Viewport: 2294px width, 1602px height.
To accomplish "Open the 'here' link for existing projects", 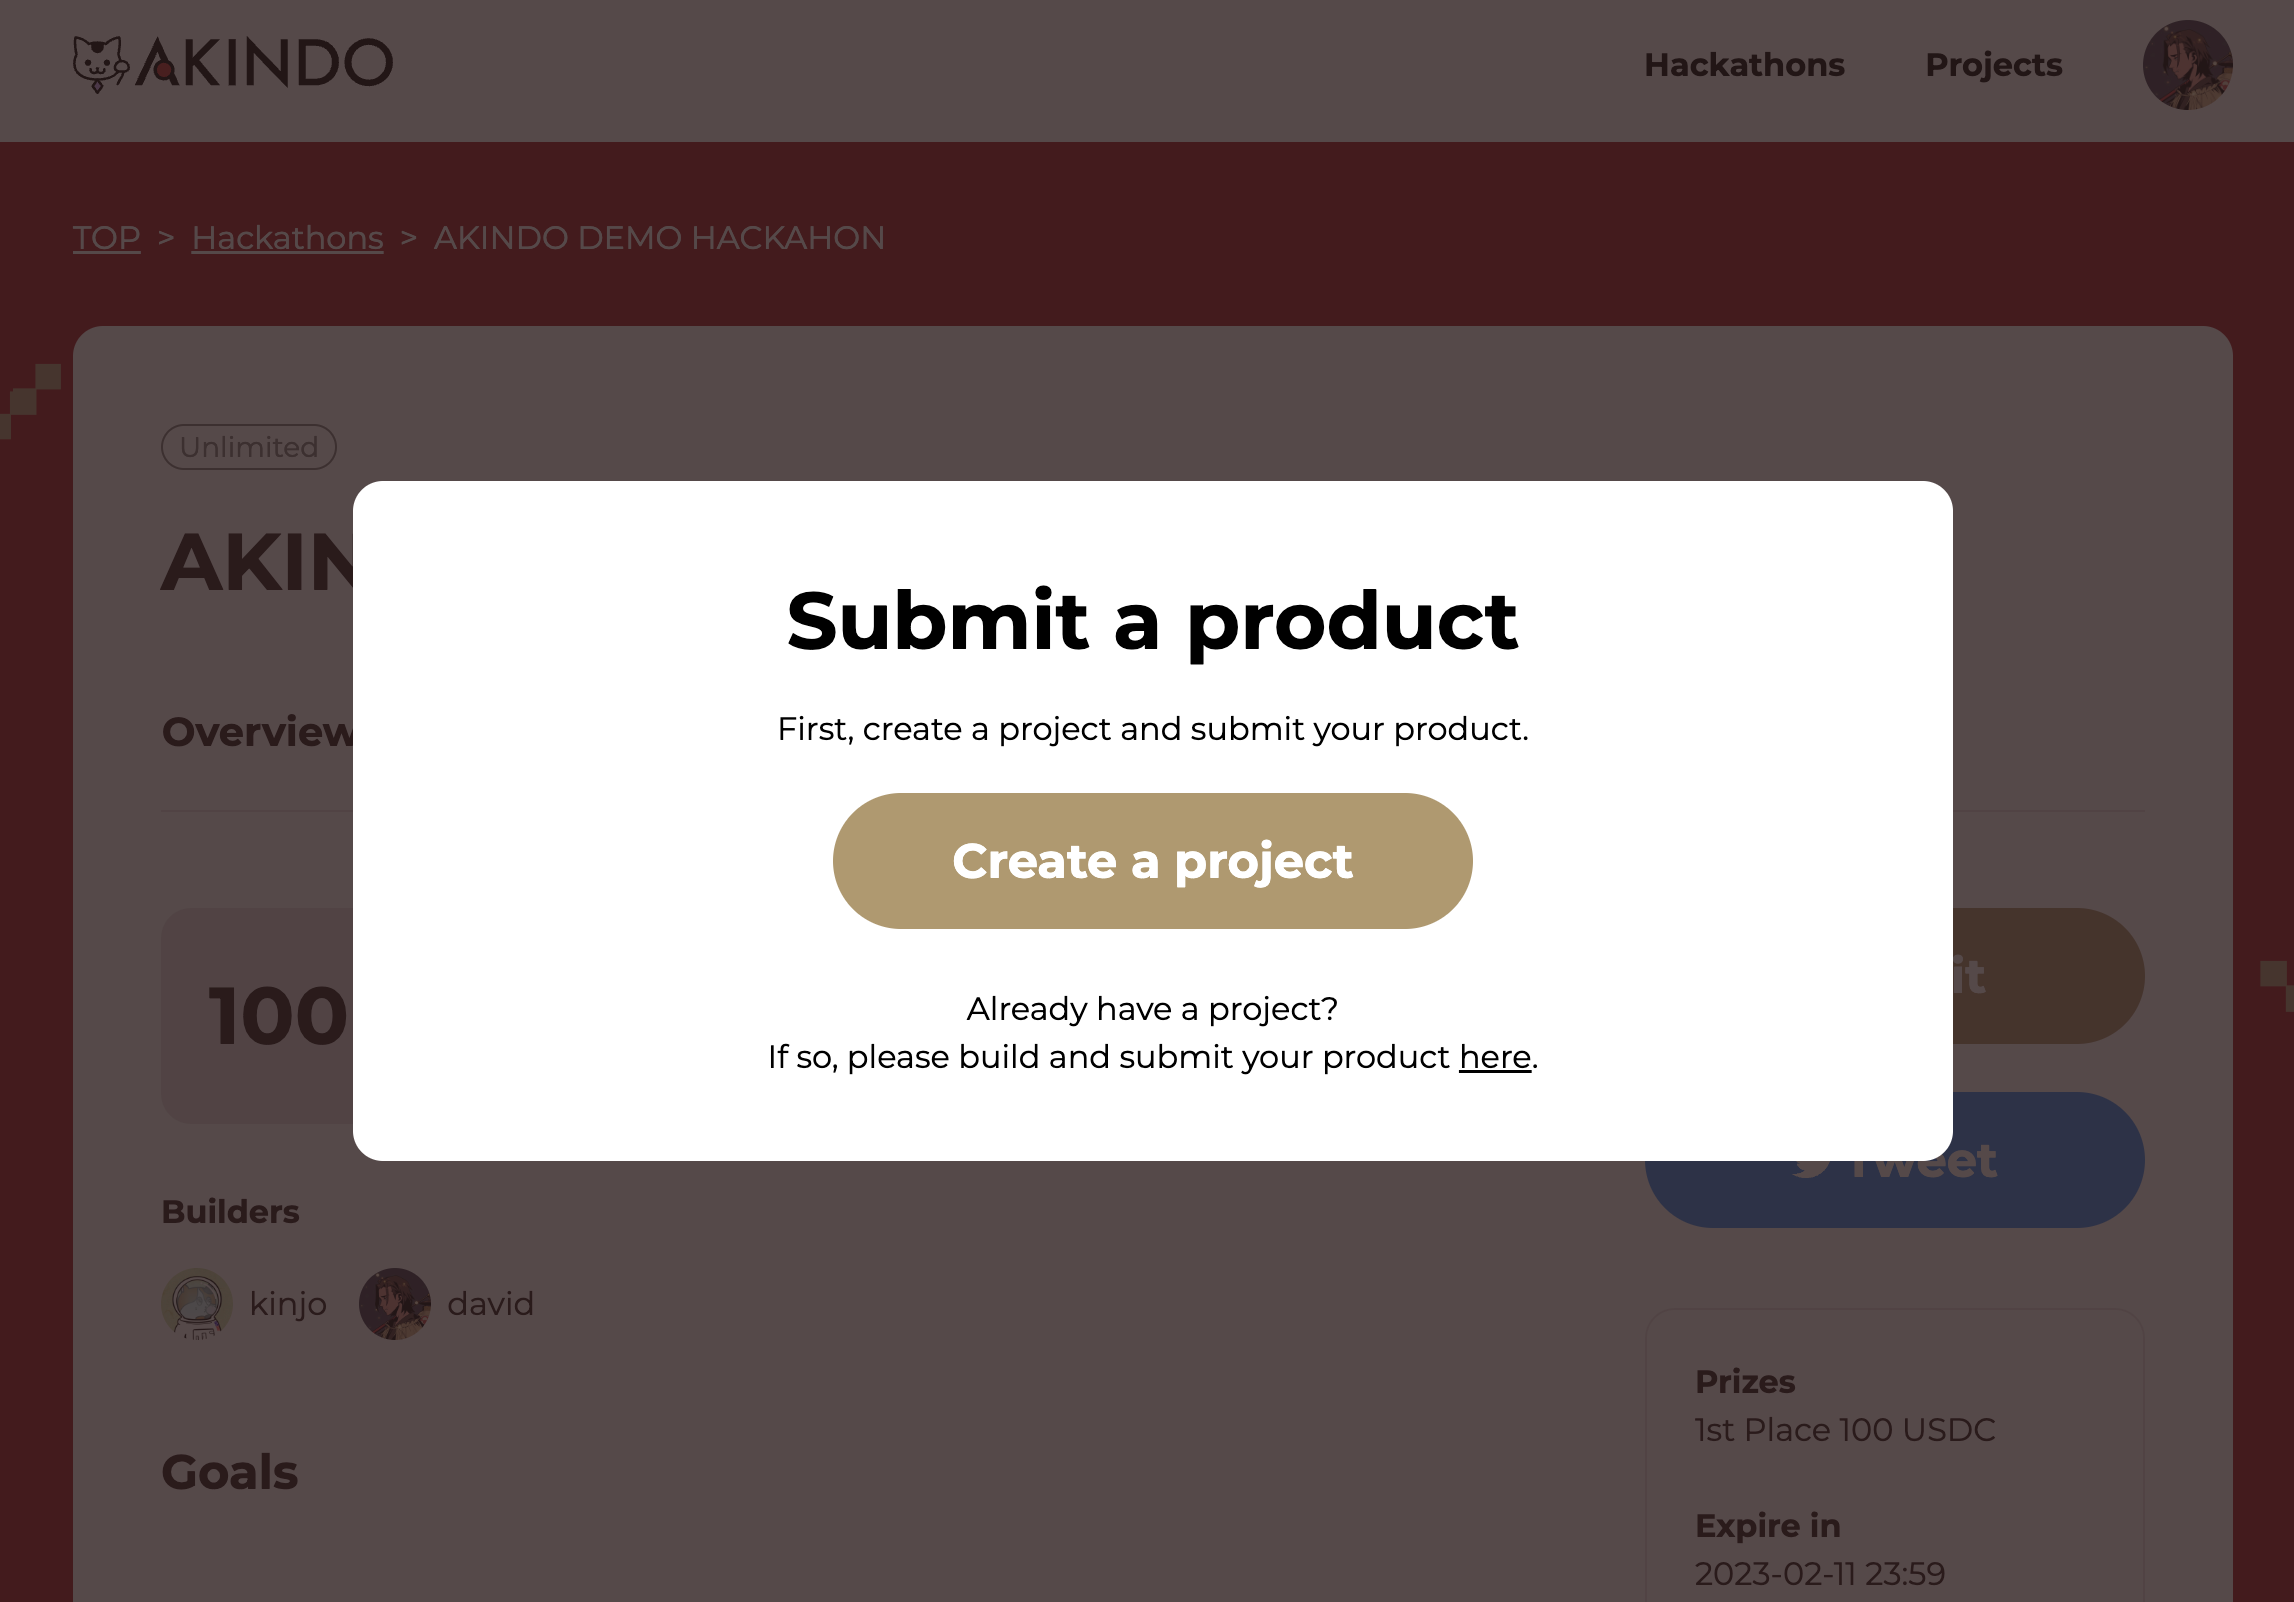I will [x=1493, y=1056].
